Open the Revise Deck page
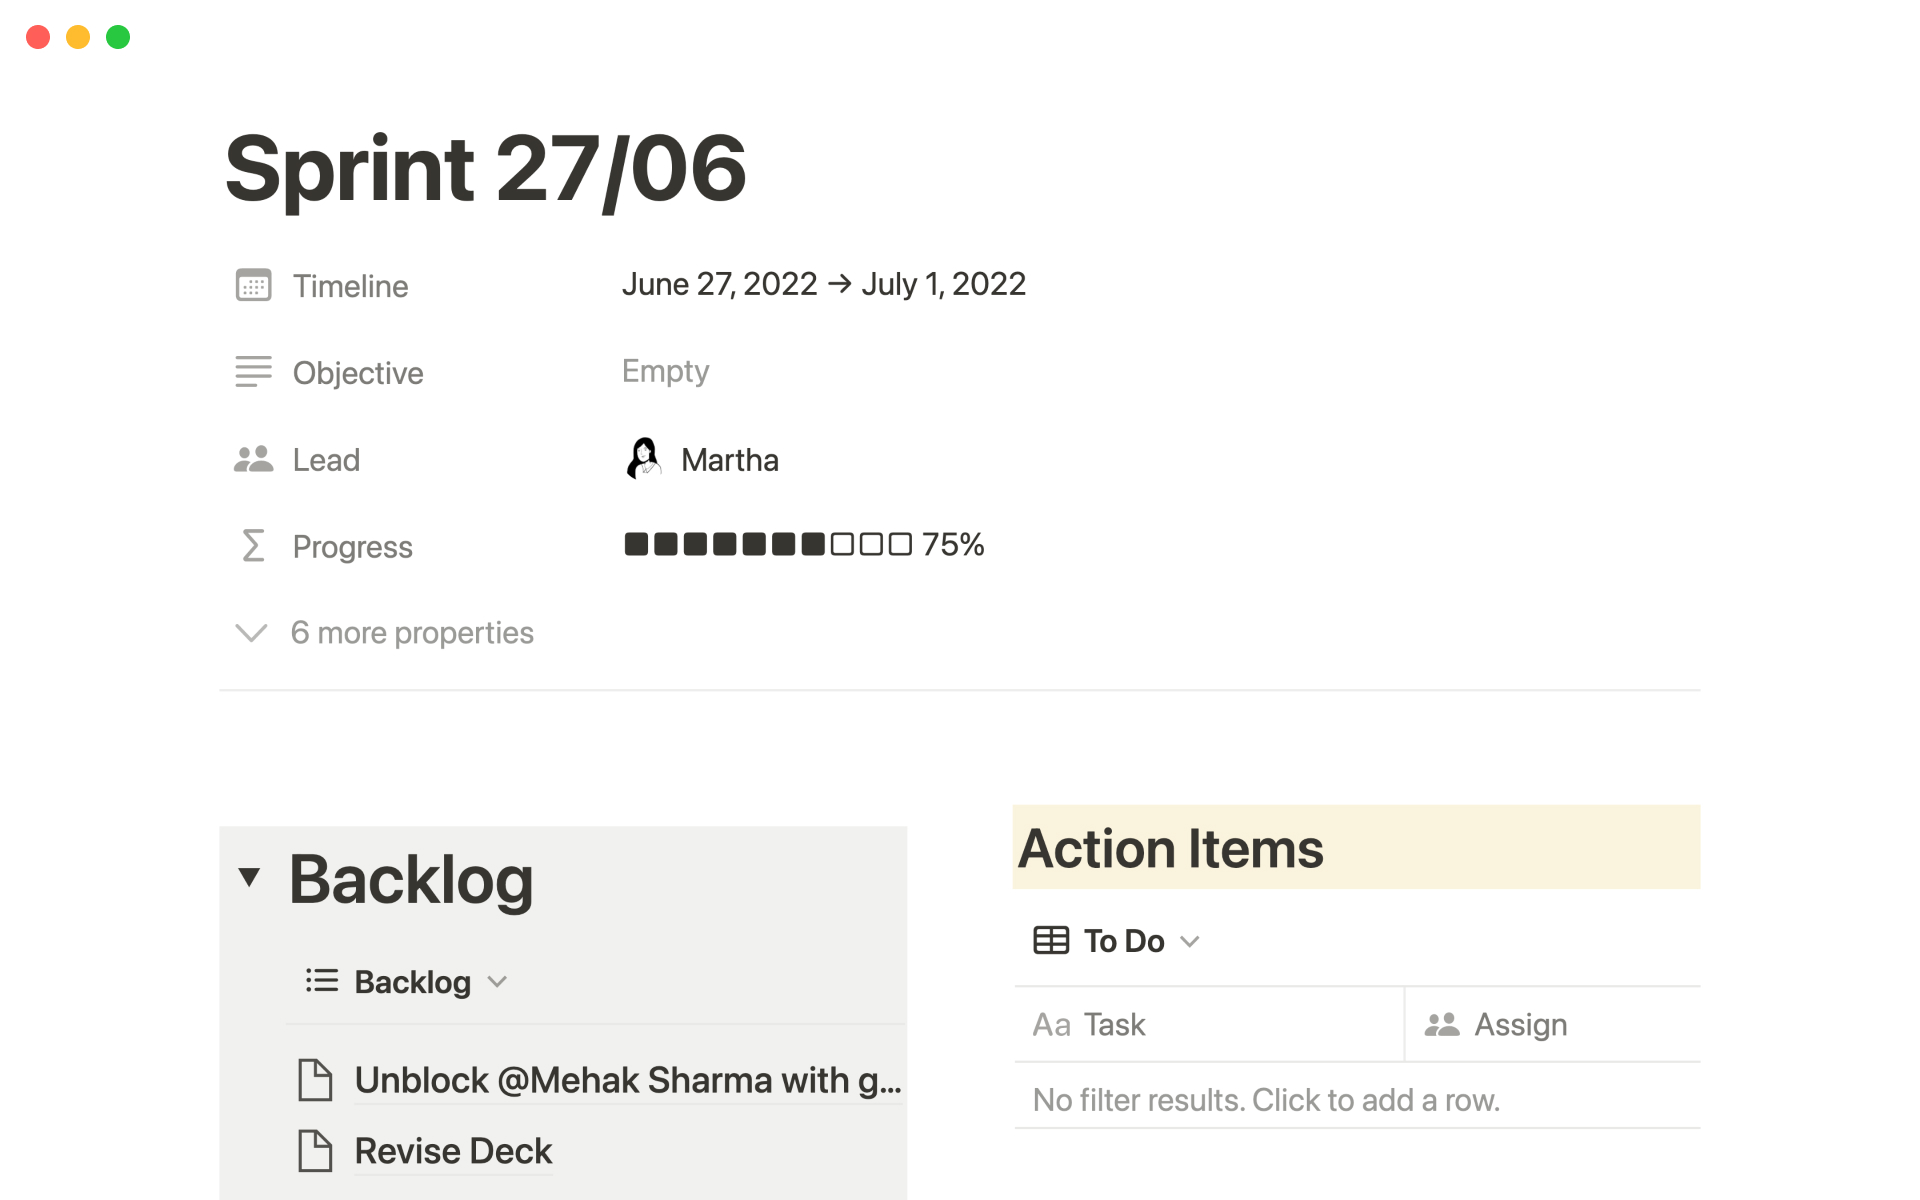 (x=453, y=1151)
